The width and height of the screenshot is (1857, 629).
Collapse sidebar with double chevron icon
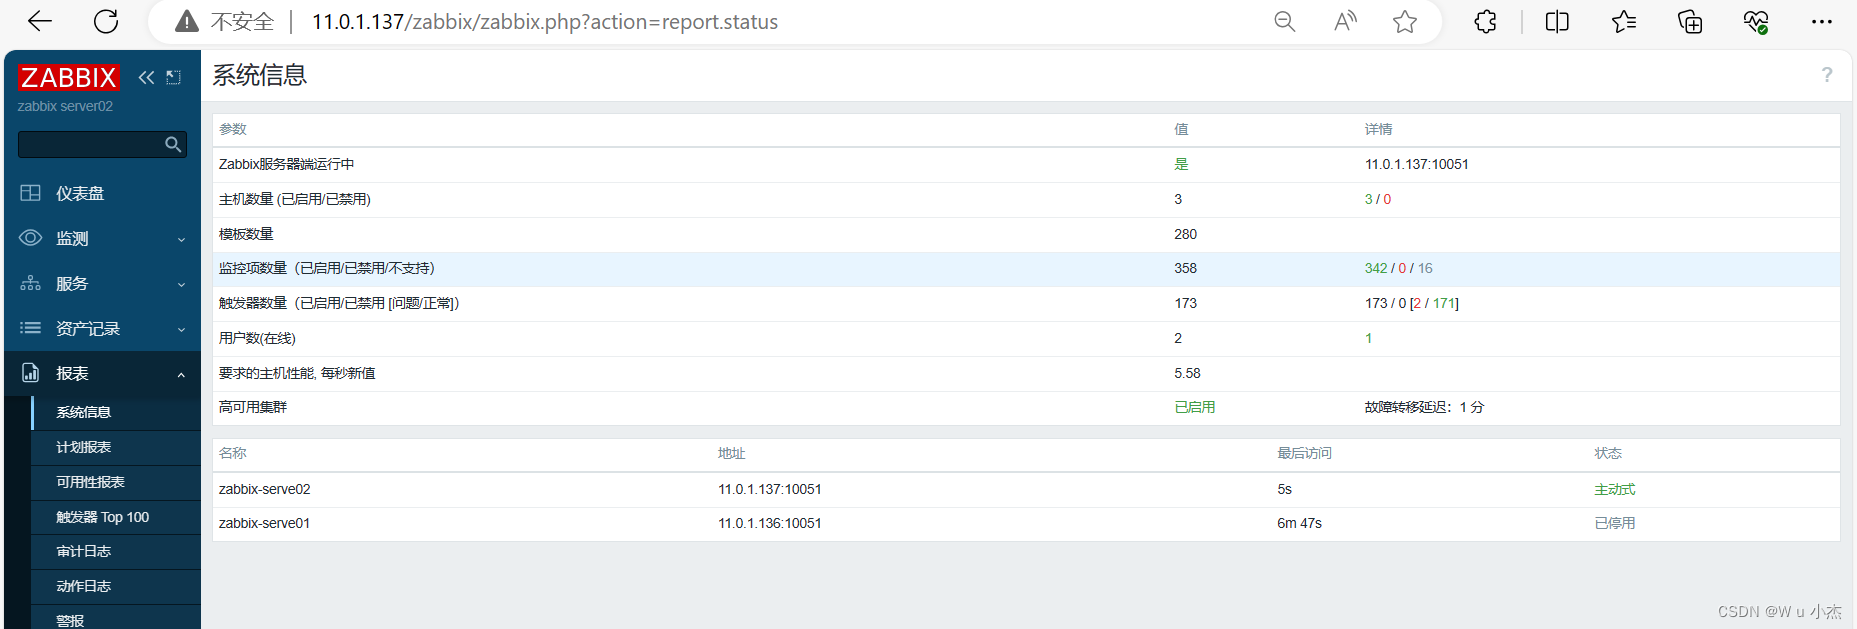click(147, 77)
